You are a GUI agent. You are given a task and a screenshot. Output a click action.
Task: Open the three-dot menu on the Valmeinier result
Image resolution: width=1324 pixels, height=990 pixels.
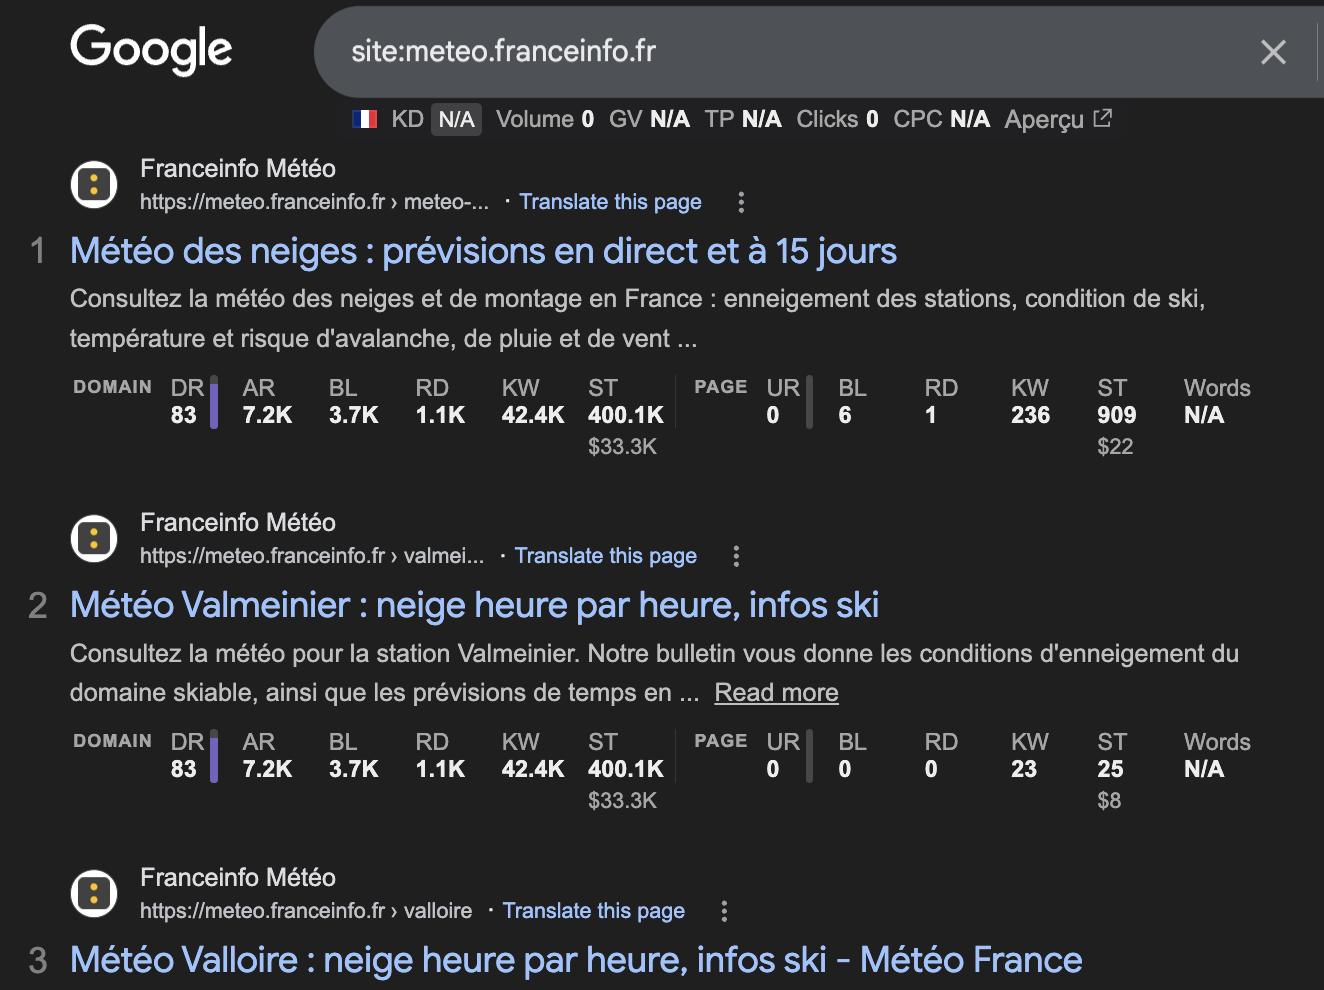(736, 555)
